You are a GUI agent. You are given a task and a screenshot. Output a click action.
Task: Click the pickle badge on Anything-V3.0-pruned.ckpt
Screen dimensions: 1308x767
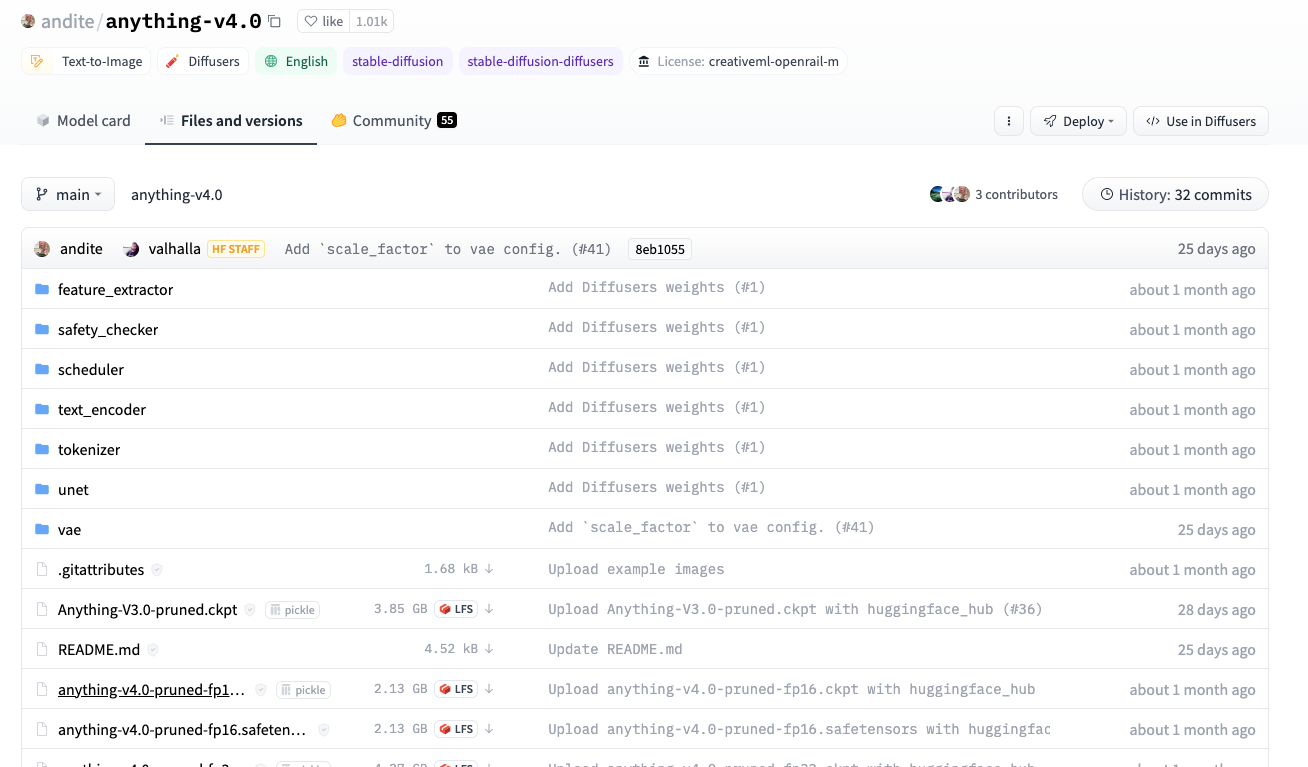pyautogui.click(x=292, y=609)
